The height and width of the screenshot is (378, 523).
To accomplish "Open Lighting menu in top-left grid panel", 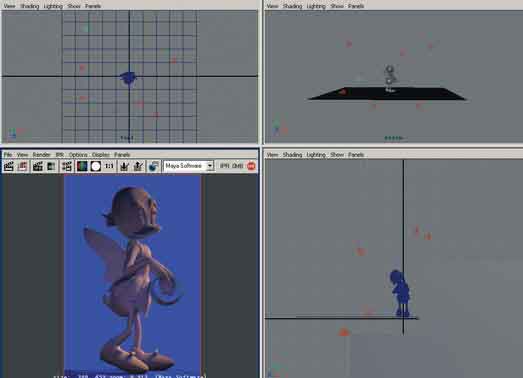I will [x=53, y=6].
